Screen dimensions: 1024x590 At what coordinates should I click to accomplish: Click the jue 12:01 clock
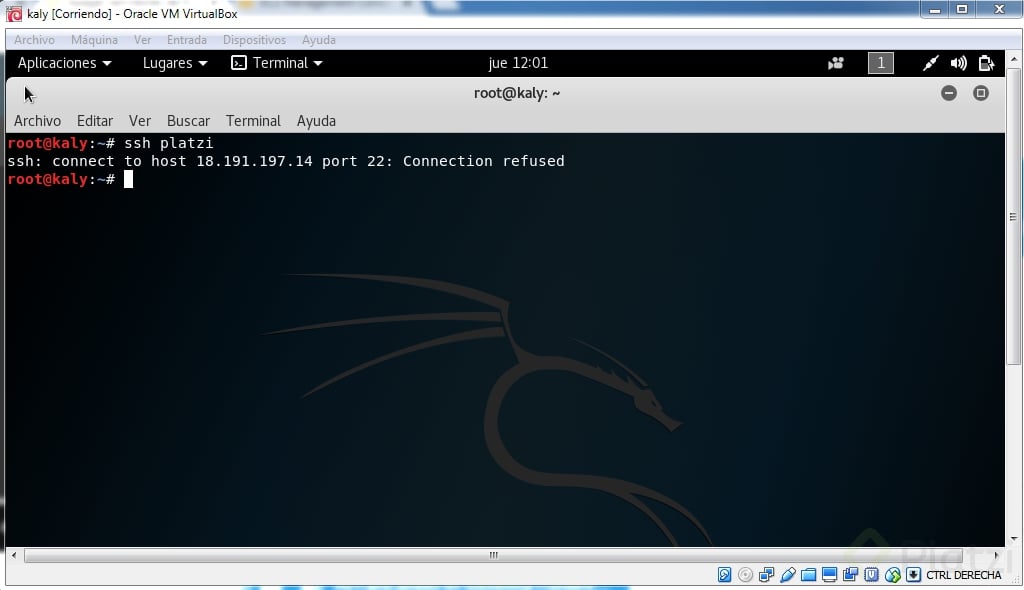518,63
